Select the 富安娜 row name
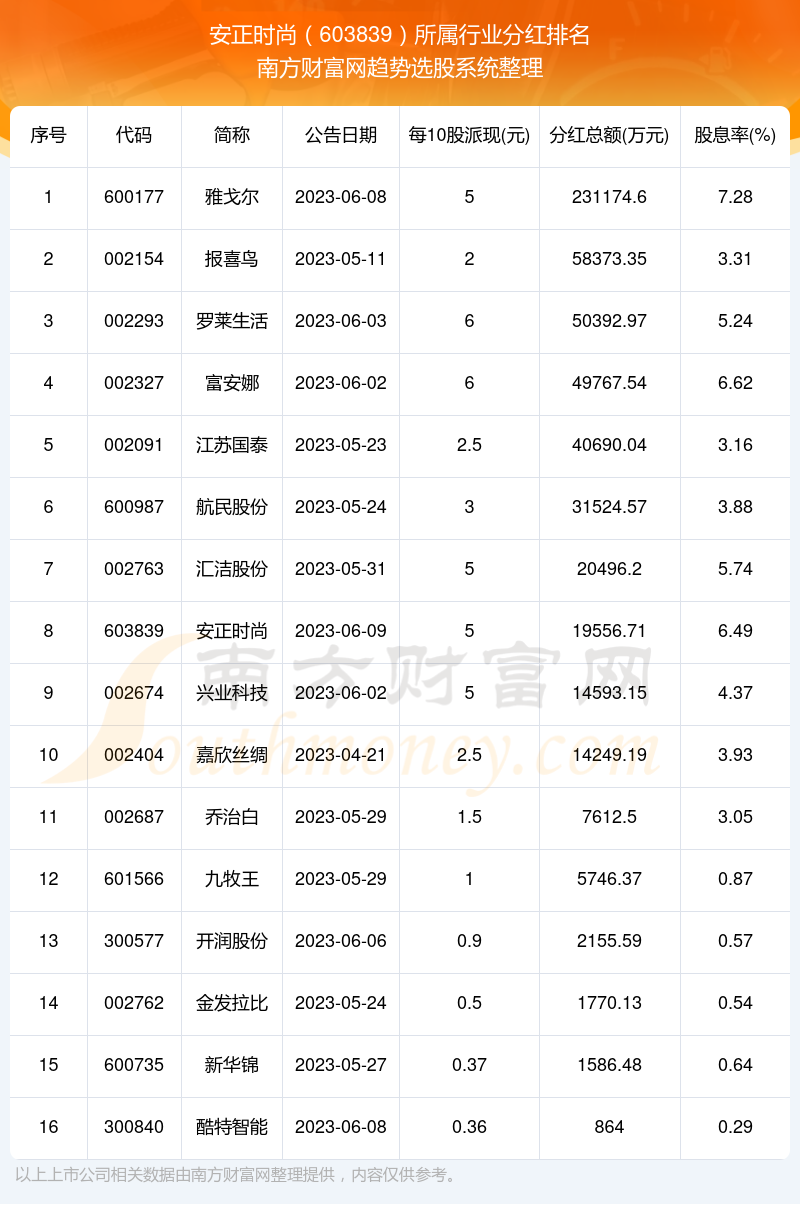This screenshot has height=1226, width=800. 232,383
